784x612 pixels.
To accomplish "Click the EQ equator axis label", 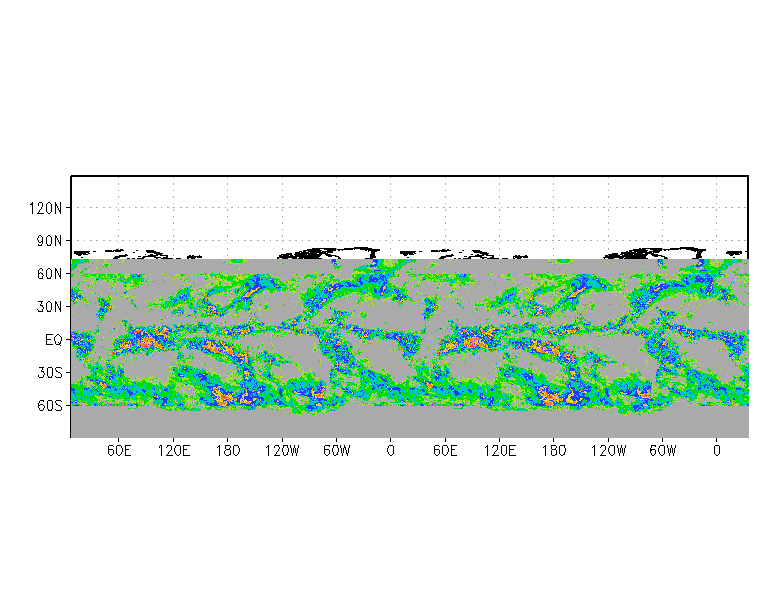I will (x=54, y=340).
